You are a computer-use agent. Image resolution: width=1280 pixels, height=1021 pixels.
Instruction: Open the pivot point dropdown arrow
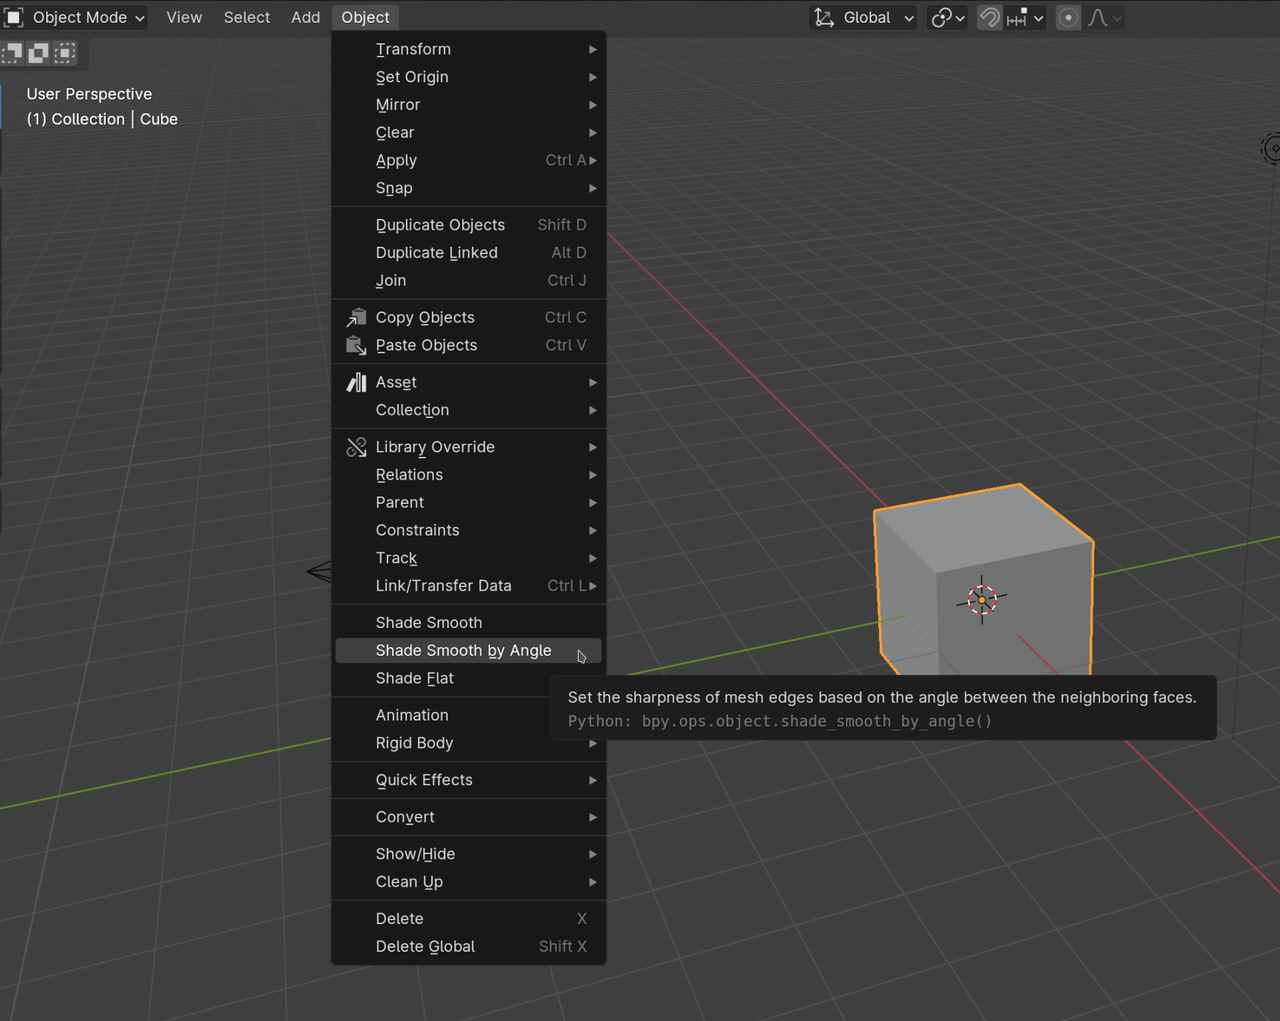point(960,18)
